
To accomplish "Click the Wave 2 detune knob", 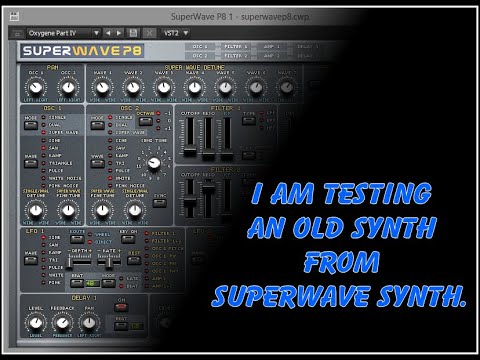I will pos(133,87).
